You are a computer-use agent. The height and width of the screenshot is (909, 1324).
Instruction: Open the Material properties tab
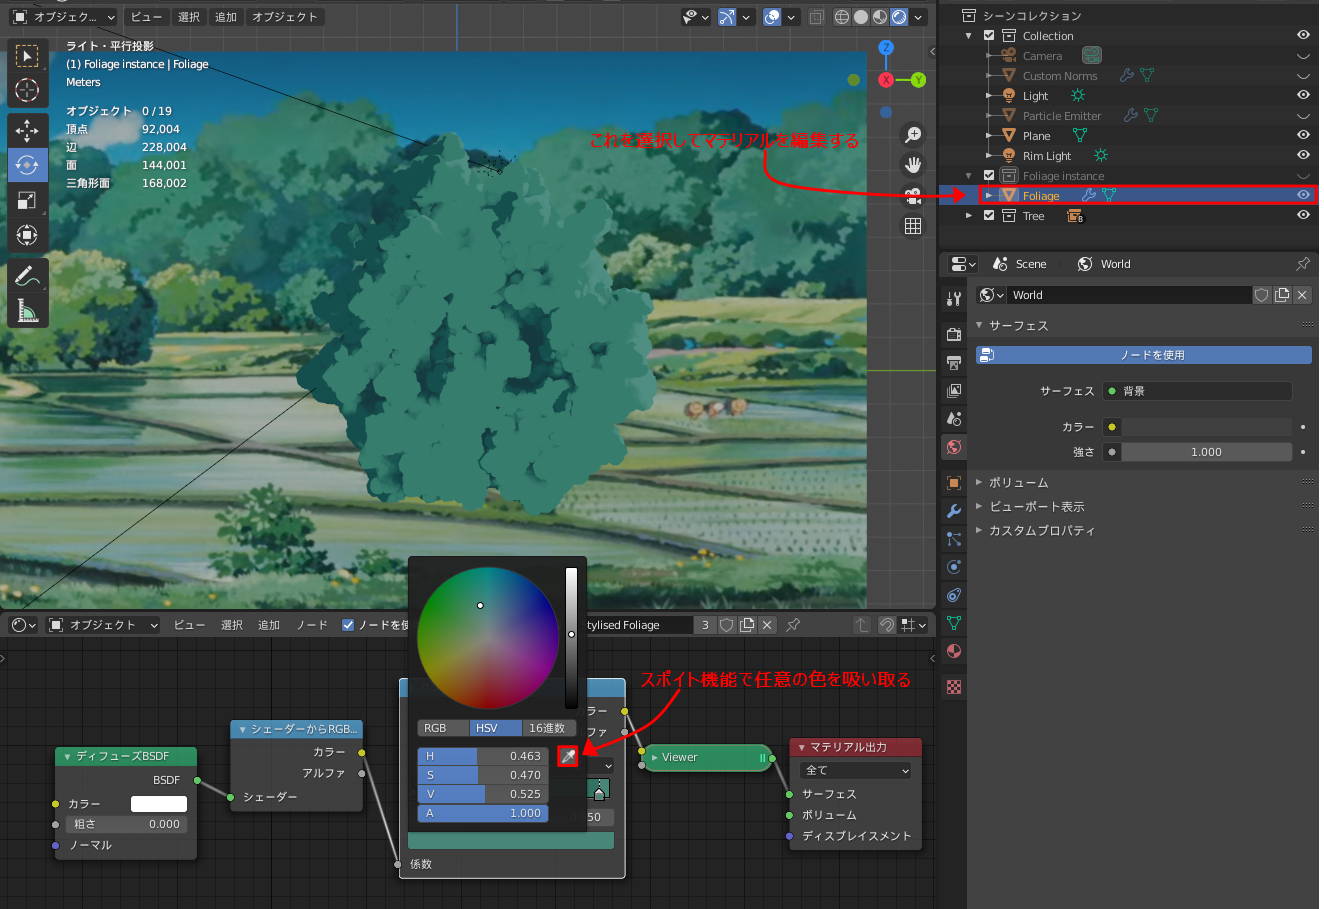[954, 651]
